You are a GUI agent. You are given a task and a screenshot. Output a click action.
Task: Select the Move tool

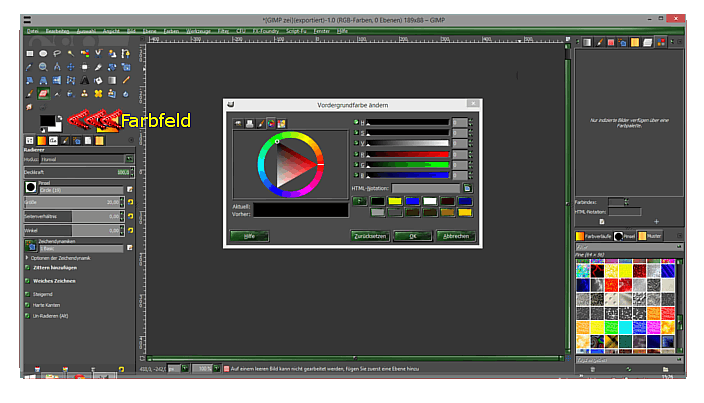71,67
